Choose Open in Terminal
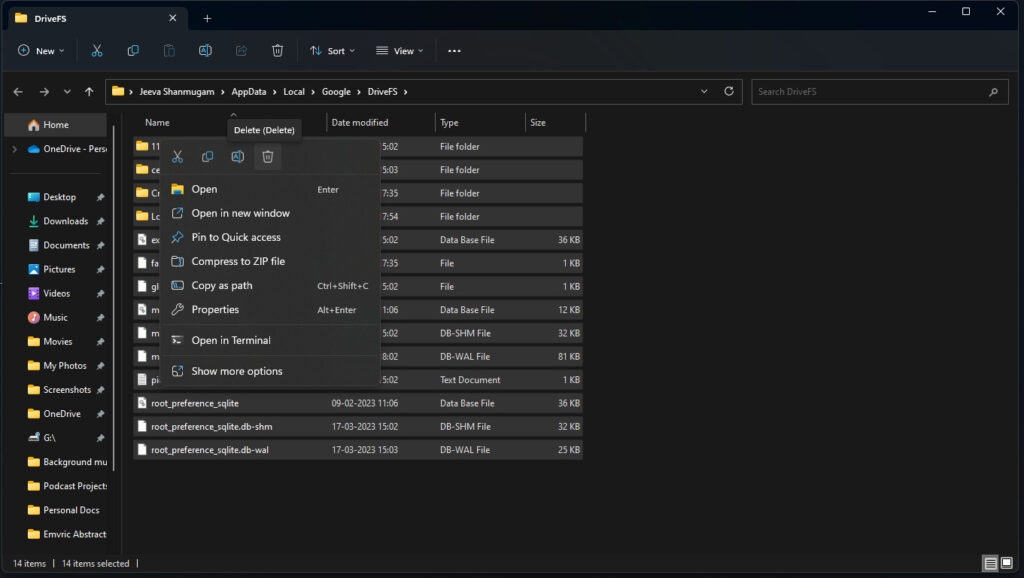Screen dimensions: 1024x578 270,340
